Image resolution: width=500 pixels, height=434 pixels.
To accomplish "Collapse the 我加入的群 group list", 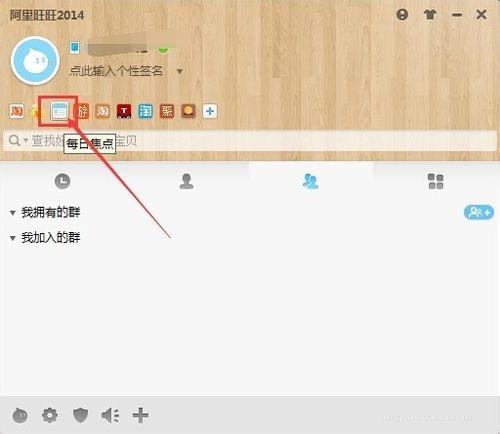I will (13, 238).
